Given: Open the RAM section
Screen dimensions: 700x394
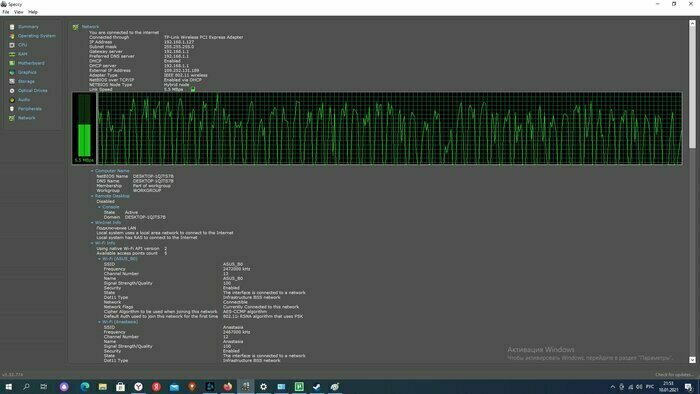Looking at the screenshot, I should pos(22,54).
